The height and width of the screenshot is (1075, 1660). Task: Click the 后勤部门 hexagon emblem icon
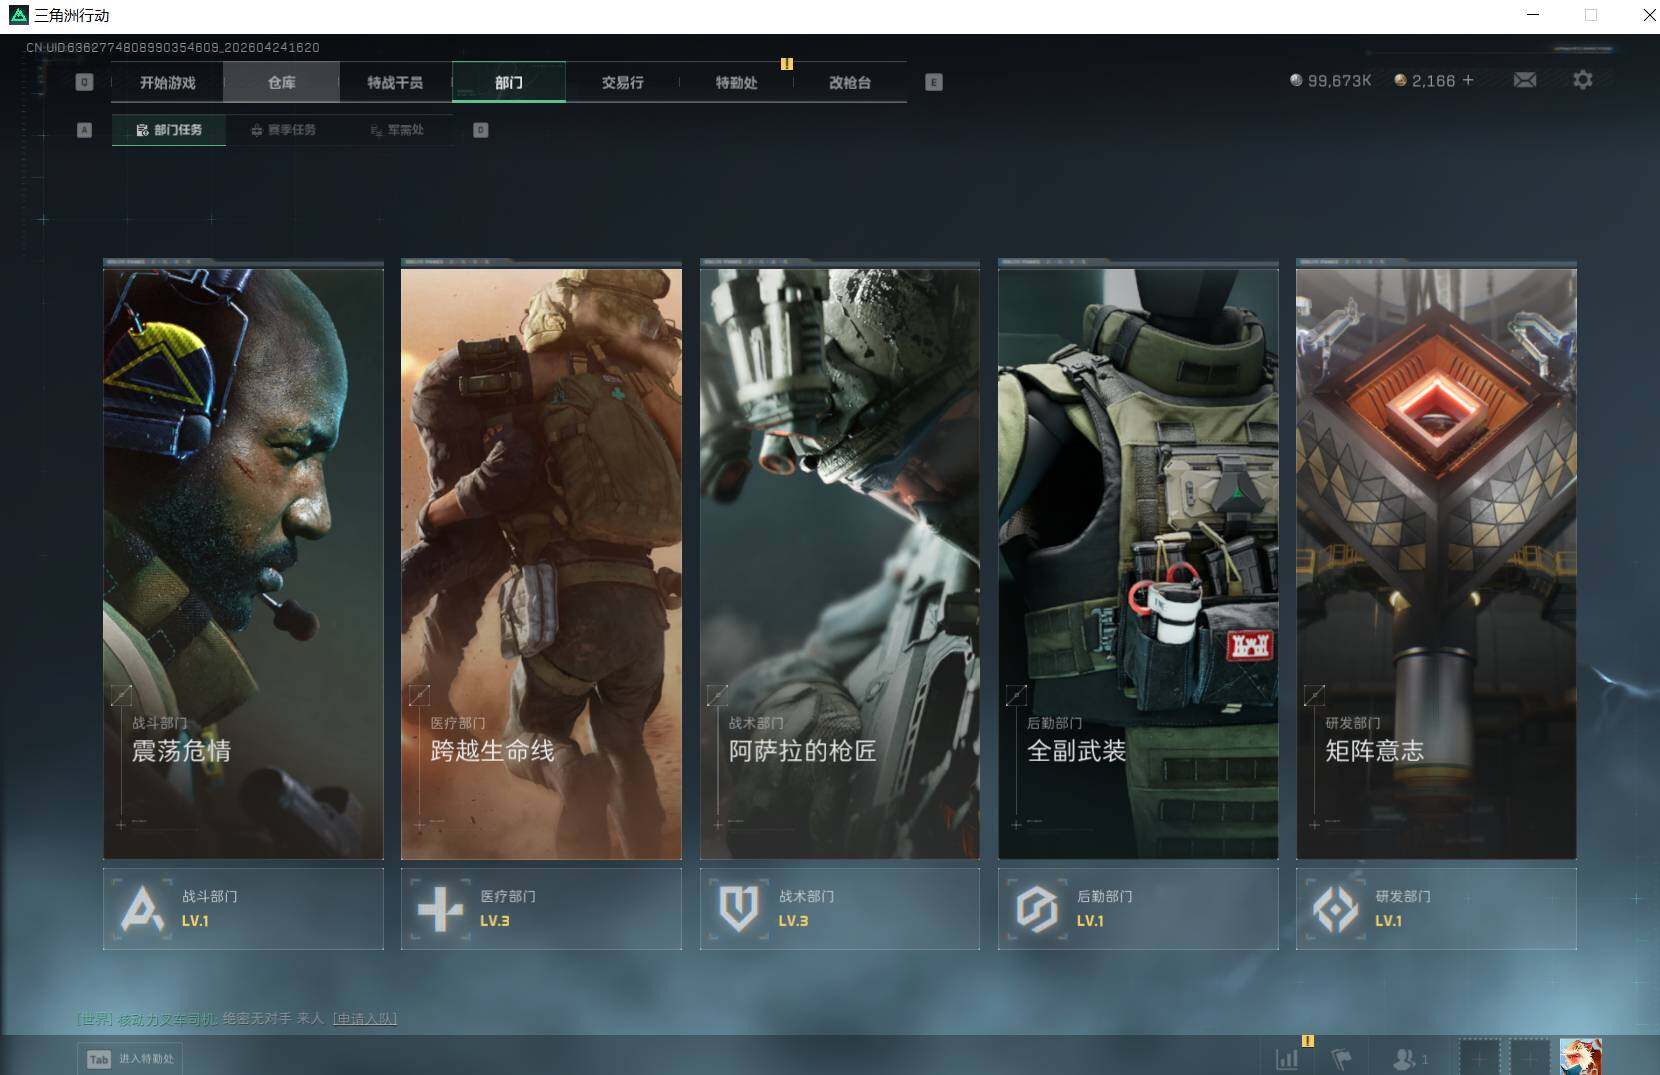point(1037,909)
